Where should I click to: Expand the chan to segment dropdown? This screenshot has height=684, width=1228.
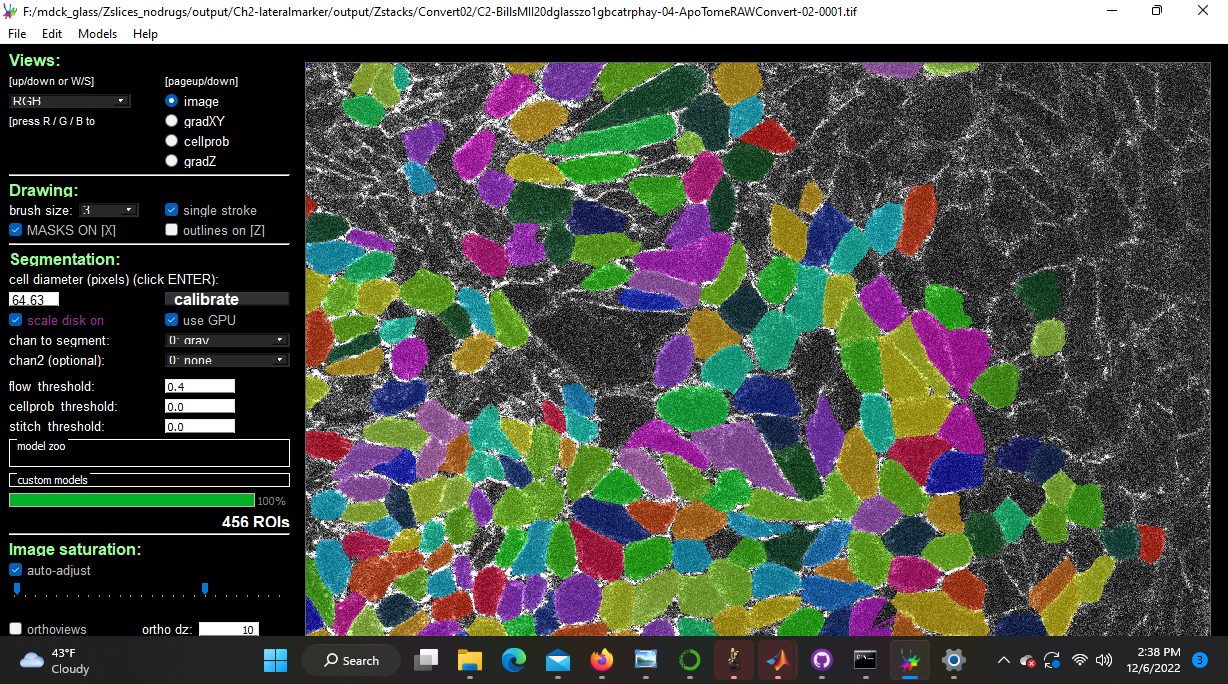[227, 339]
